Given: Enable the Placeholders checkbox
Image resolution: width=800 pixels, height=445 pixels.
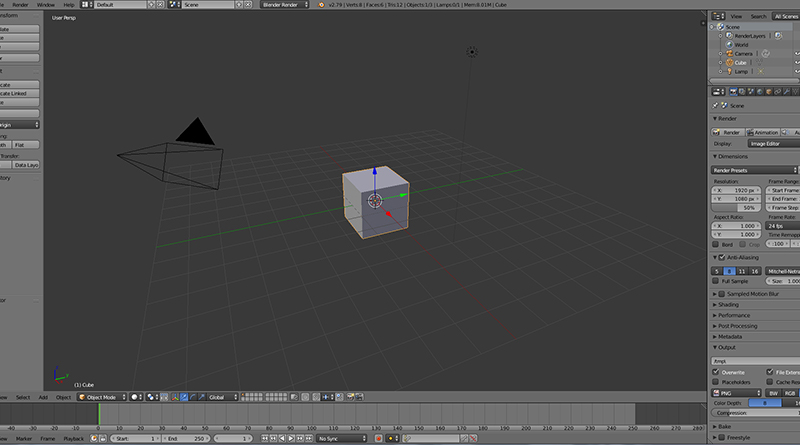Looking at the screenshot, I should (x=716, y=381).
